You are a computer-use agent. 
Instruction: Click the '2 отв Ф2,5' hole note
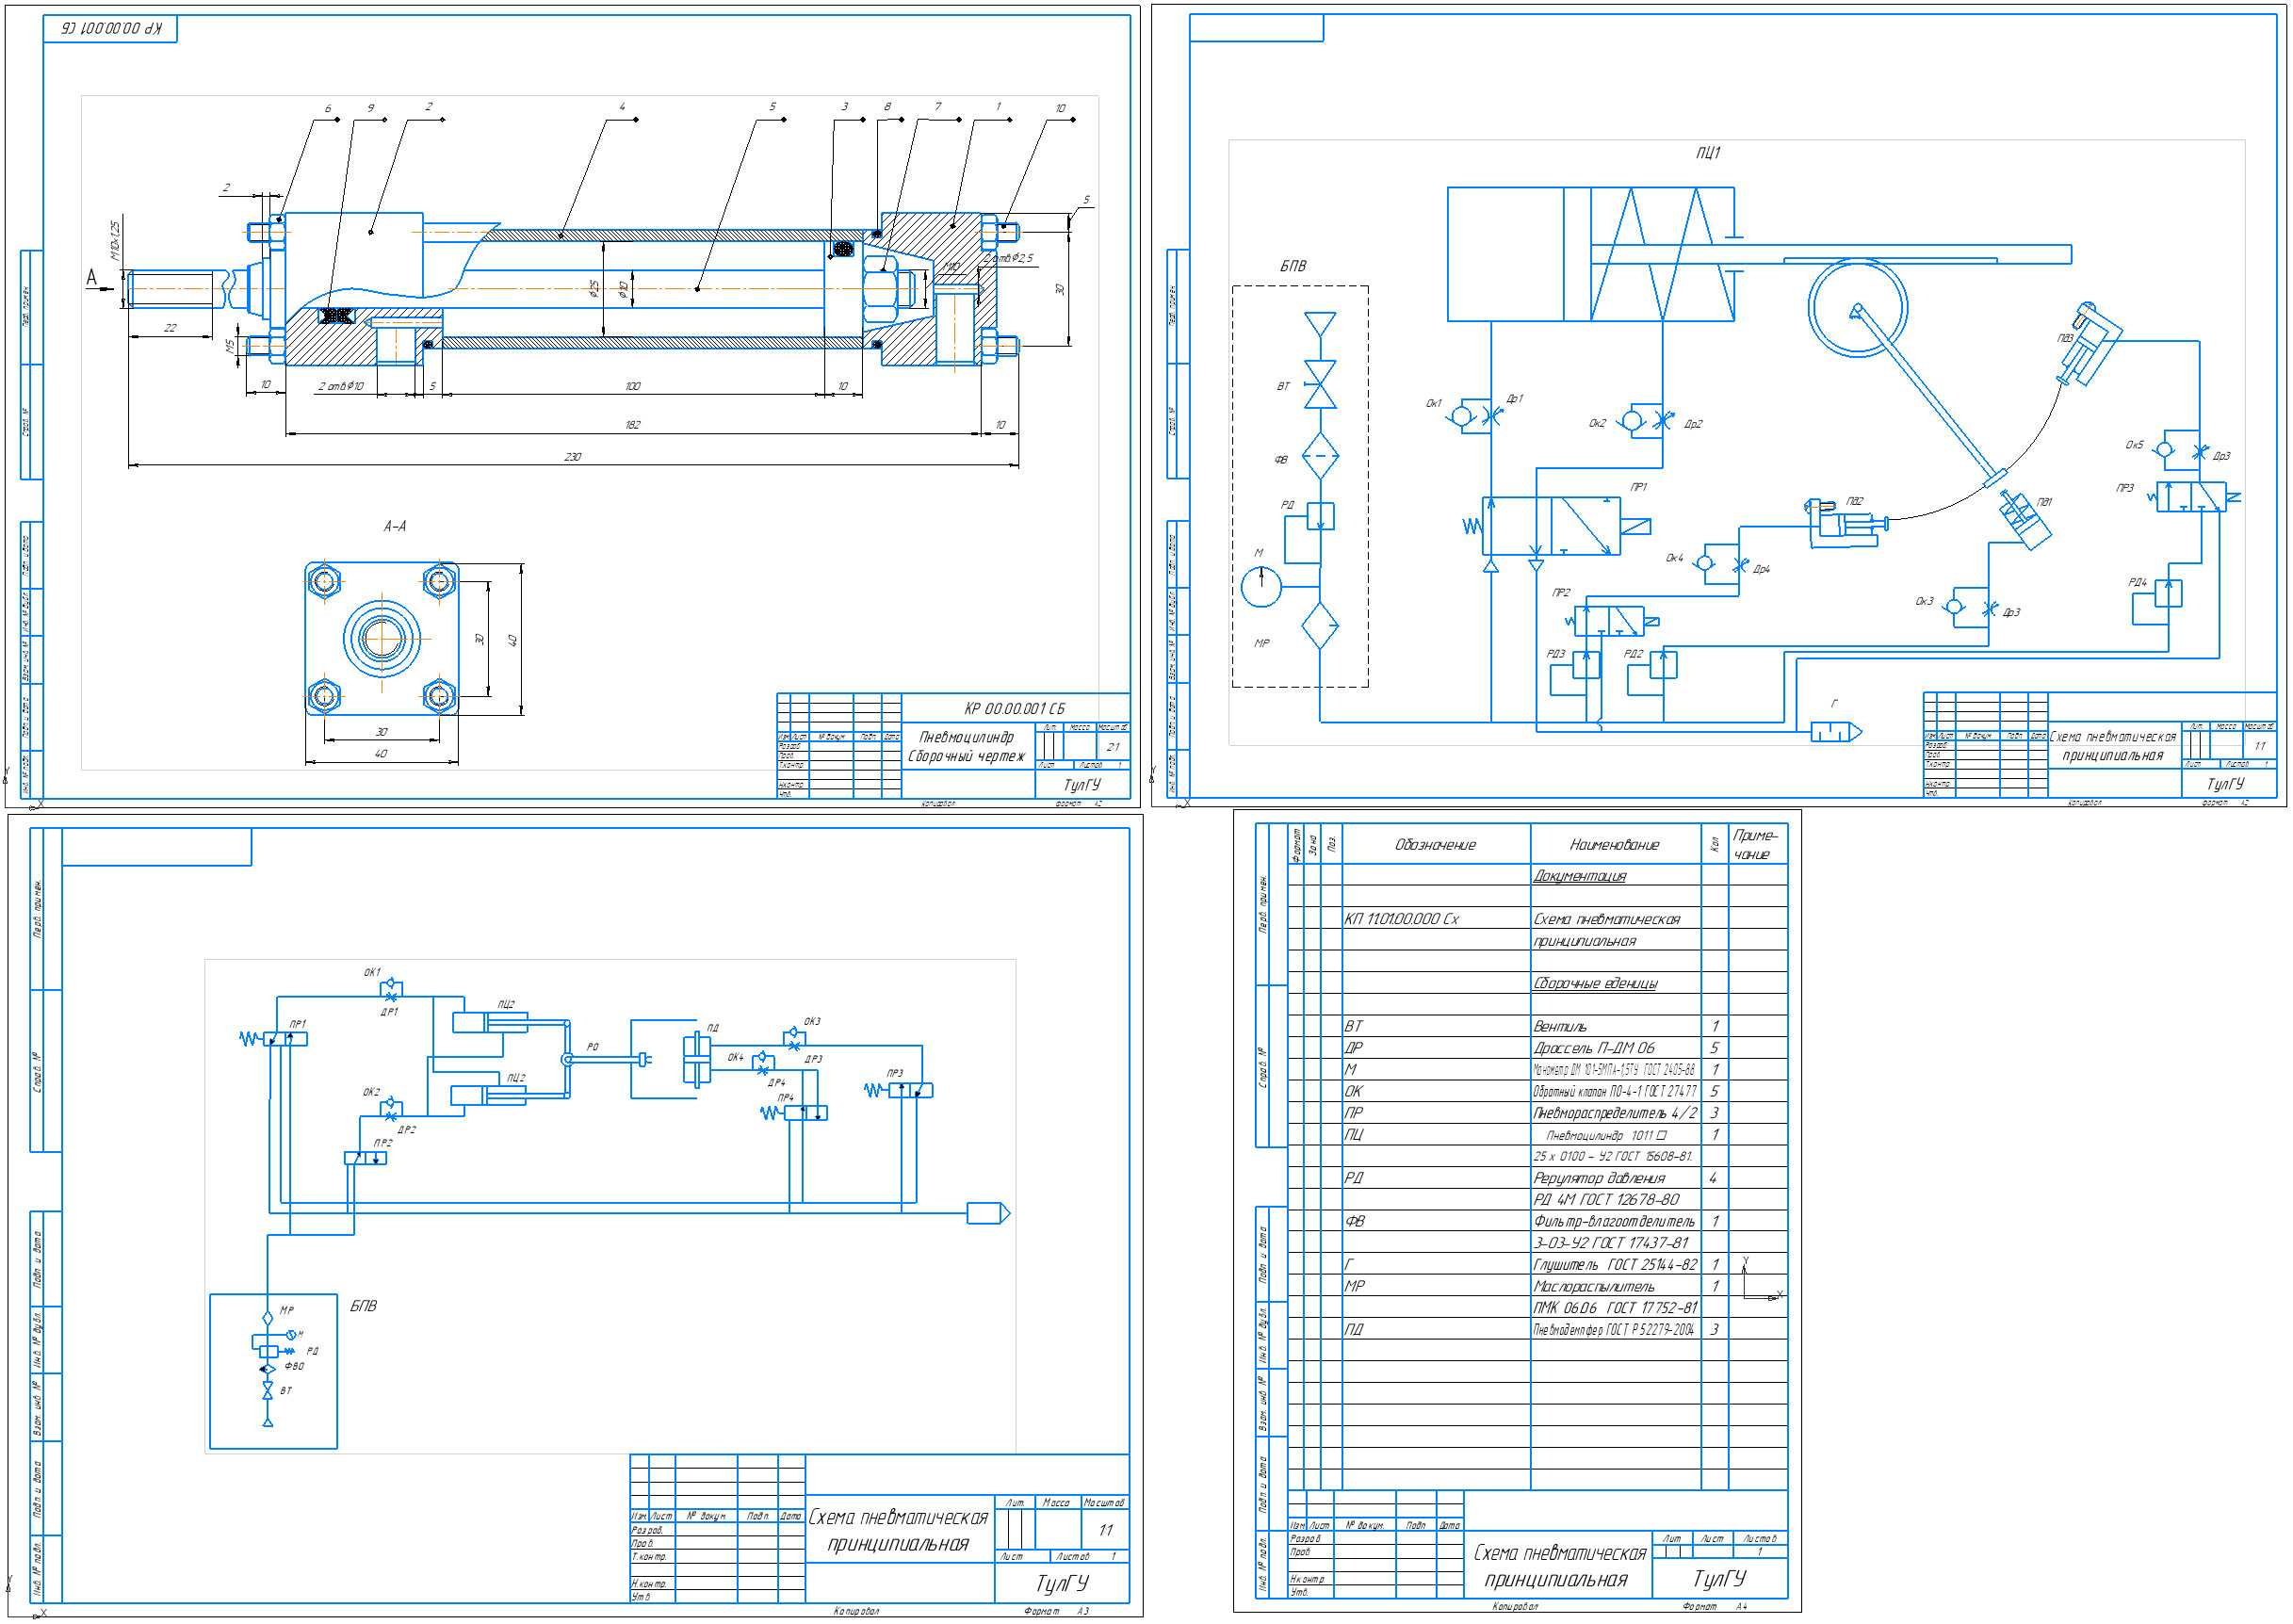1008,258
